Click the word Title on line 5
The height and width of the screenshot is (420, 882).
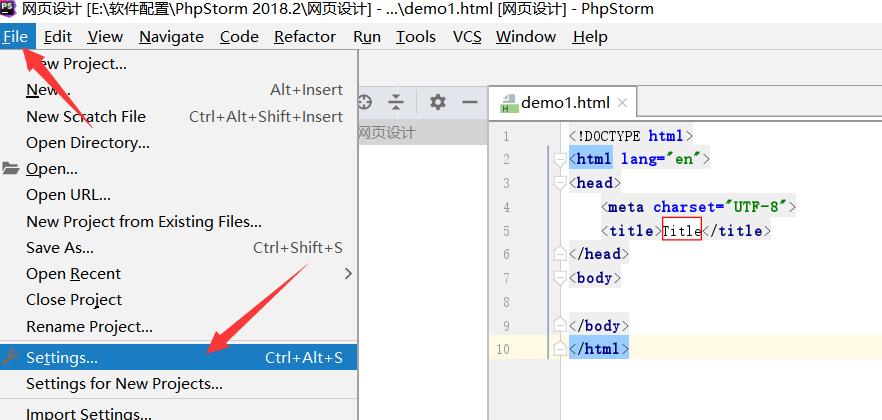(x=682, y=231)
